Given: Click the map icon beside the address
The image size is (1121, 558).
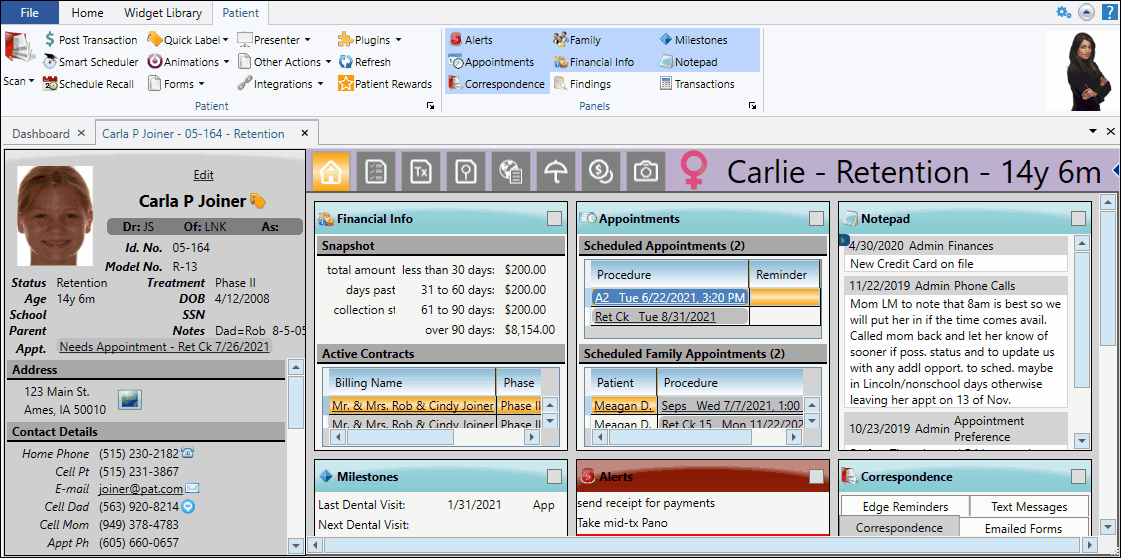Looking at the screenshot, I should click(x=129, y=400).
